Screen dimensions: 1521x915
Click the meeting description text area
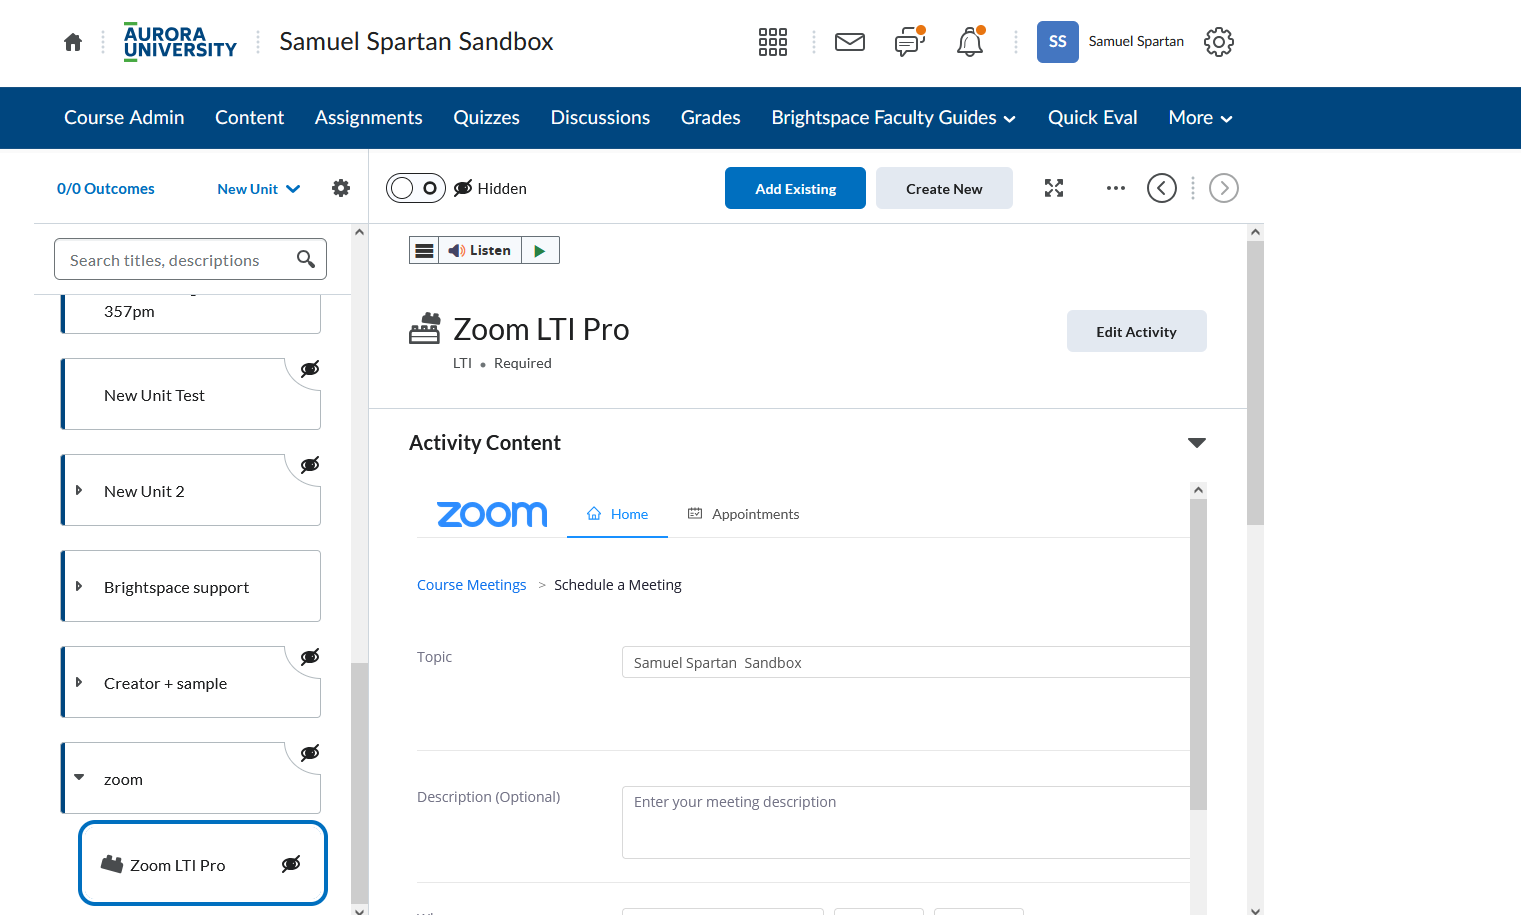coord(906,822)
